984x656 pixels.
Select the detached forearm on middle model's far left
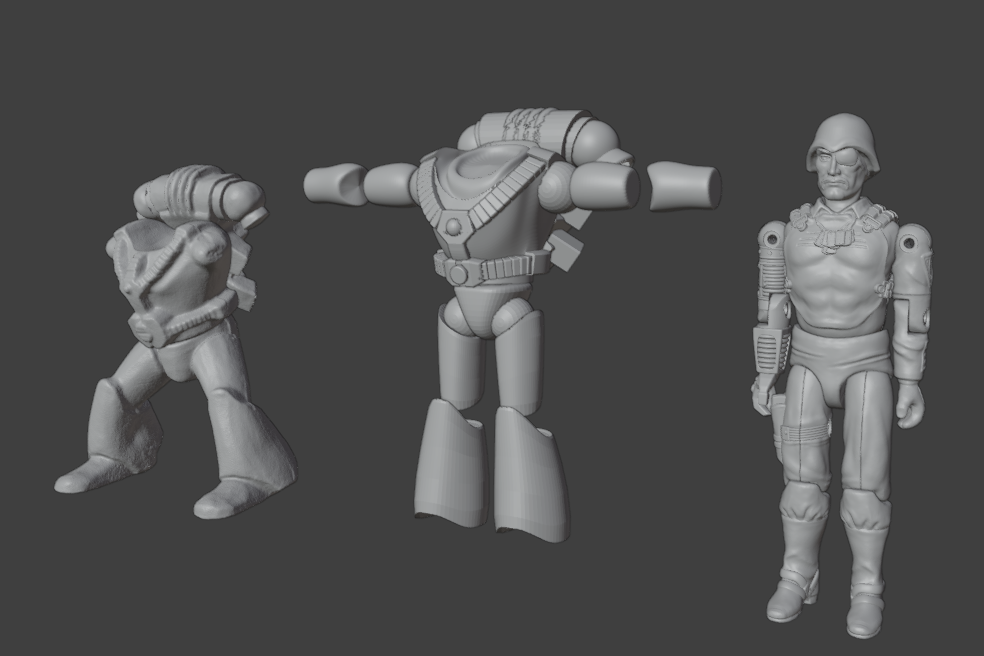336,185
